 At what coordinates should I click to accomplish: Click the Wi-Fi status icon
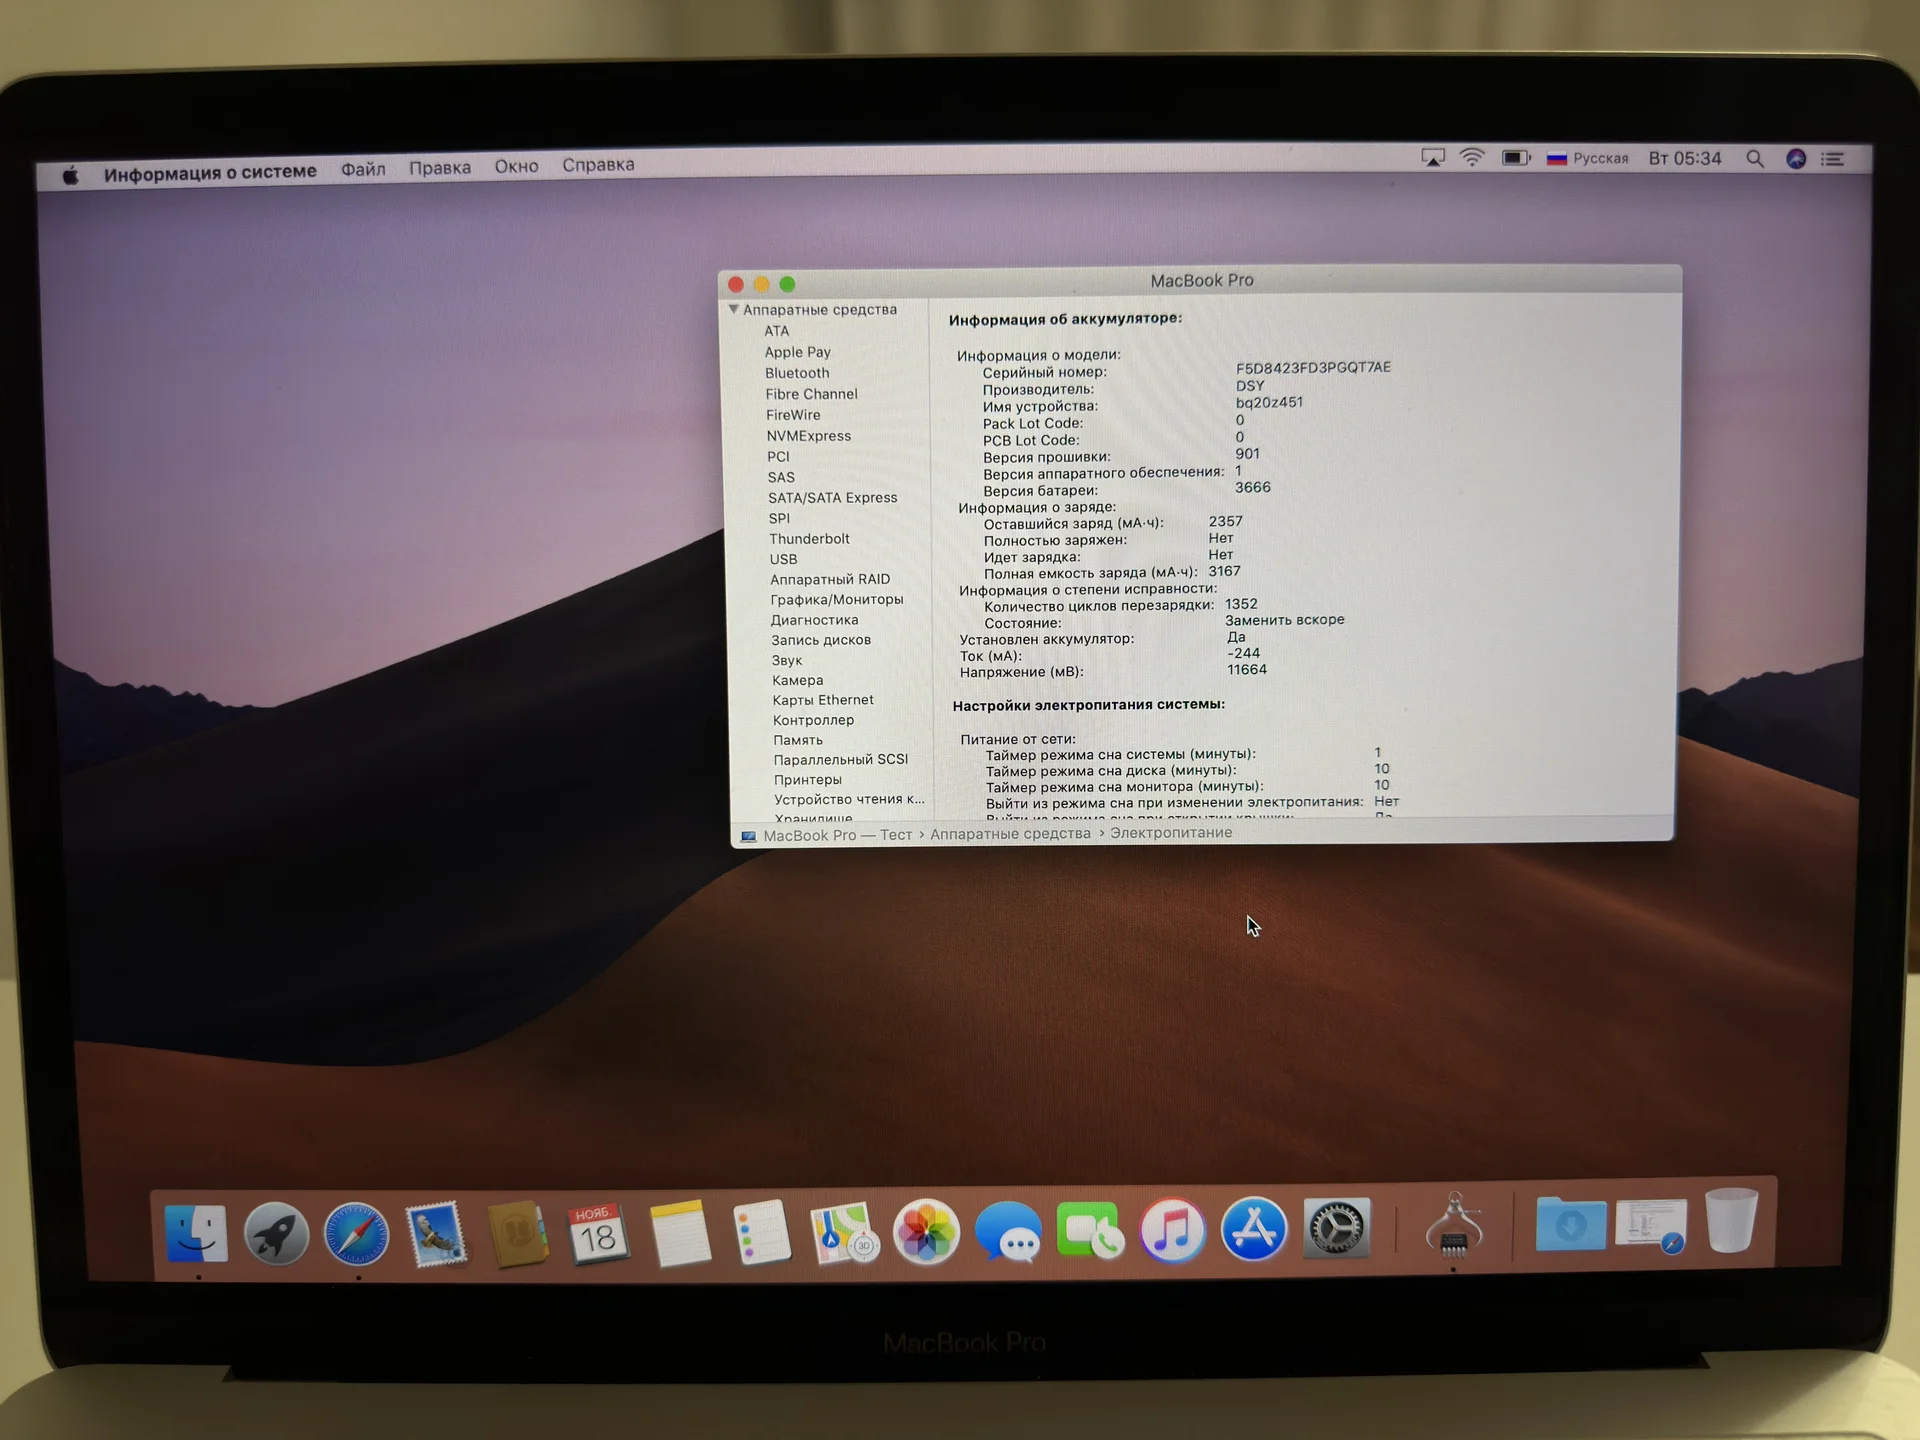click(1472, 158)
